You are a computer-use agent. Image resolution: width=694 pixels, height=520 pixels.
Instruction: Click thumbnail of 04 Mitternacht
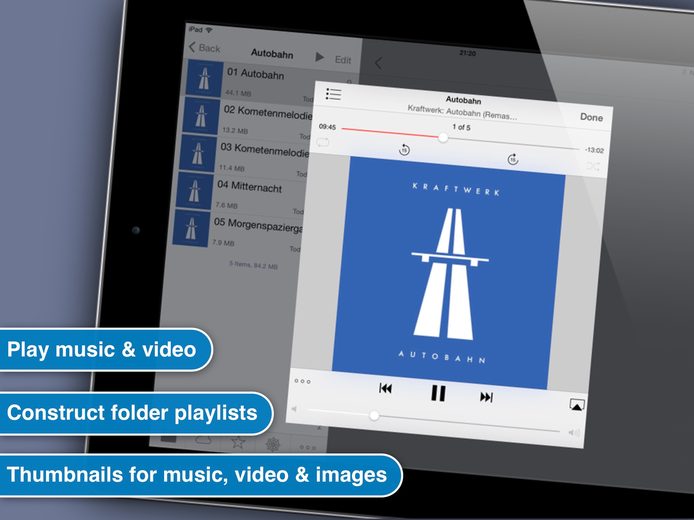[x=194, y=191]
